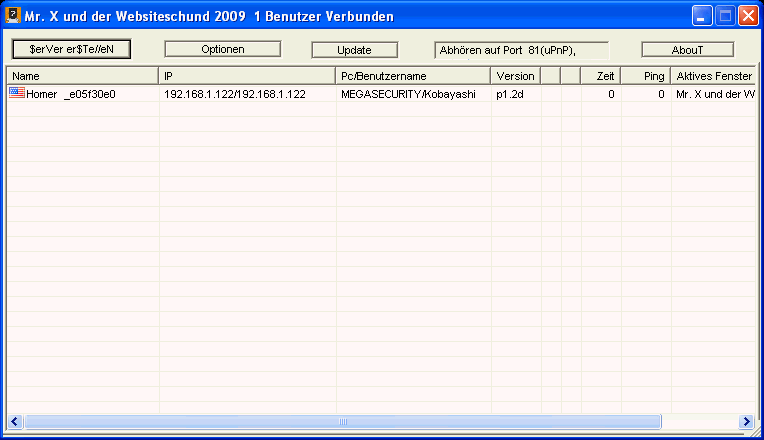Viewport: 764px width, 440px height.
Task: Click the horizontal scrollbar left arrow
Action: [15, 421]
